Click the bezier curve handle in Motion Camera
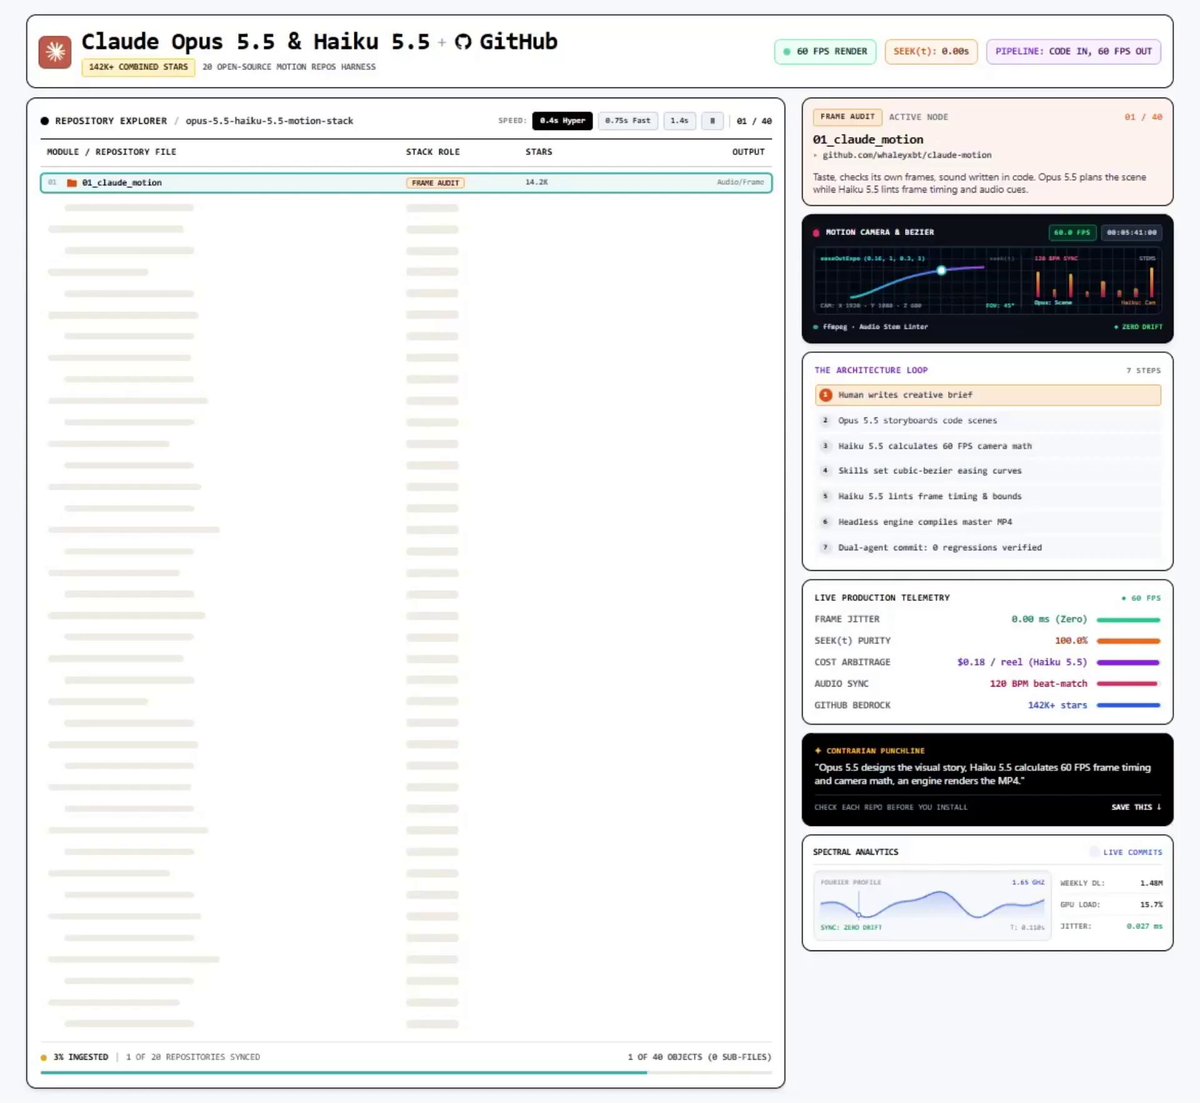This screenshot has width=1200, height=1103. tap(941, 270)
